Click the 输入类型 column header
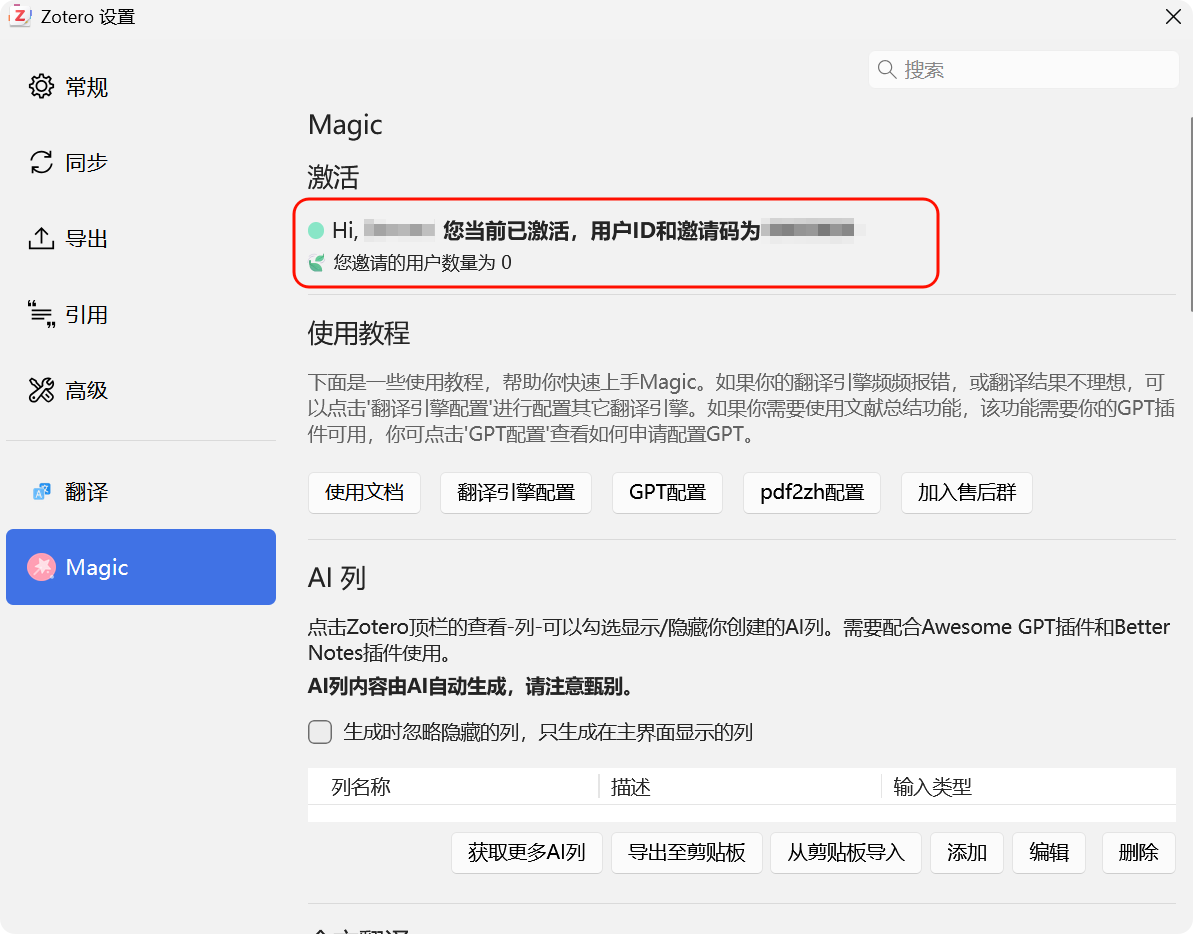 click(x=1029, y=786)
